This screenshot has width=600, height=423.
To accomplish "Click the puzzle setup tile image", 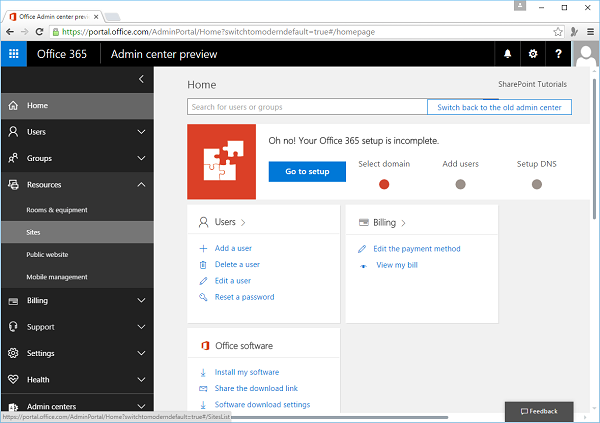I will 222,161.
